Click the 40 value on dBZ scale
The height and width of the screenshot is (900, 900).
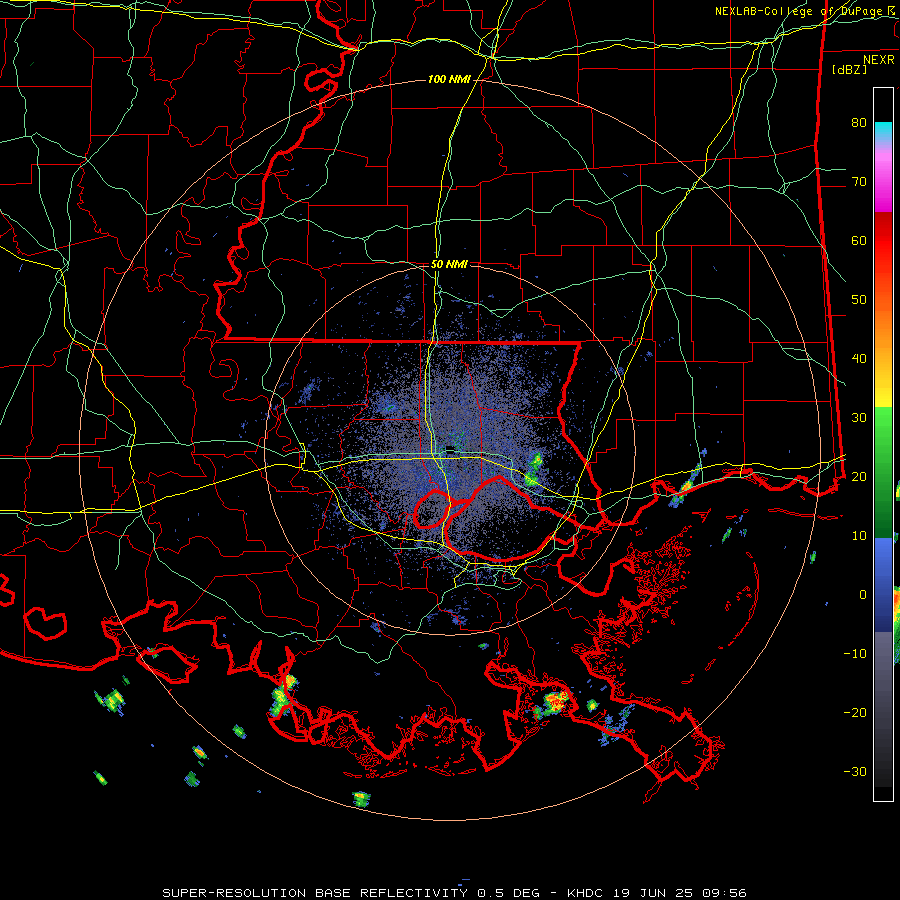(859, 359)
